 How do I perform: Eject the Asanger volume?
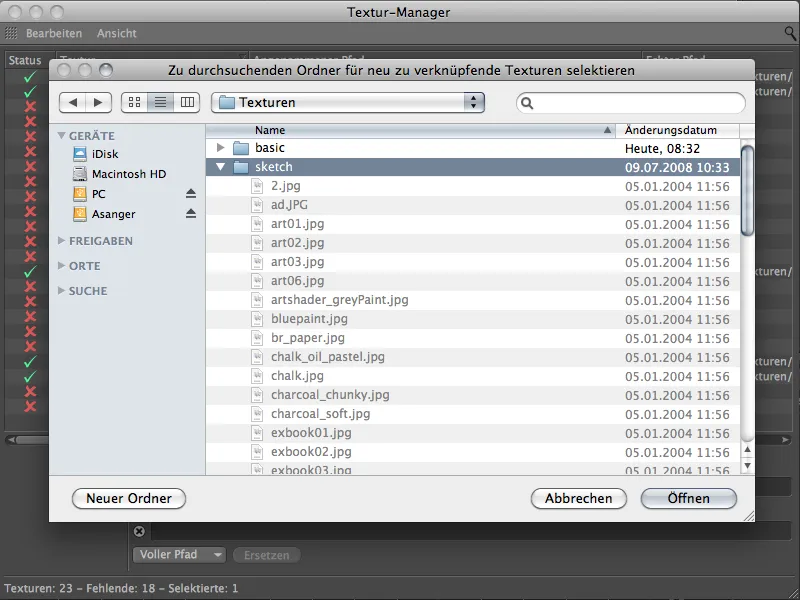click(191, 213)
